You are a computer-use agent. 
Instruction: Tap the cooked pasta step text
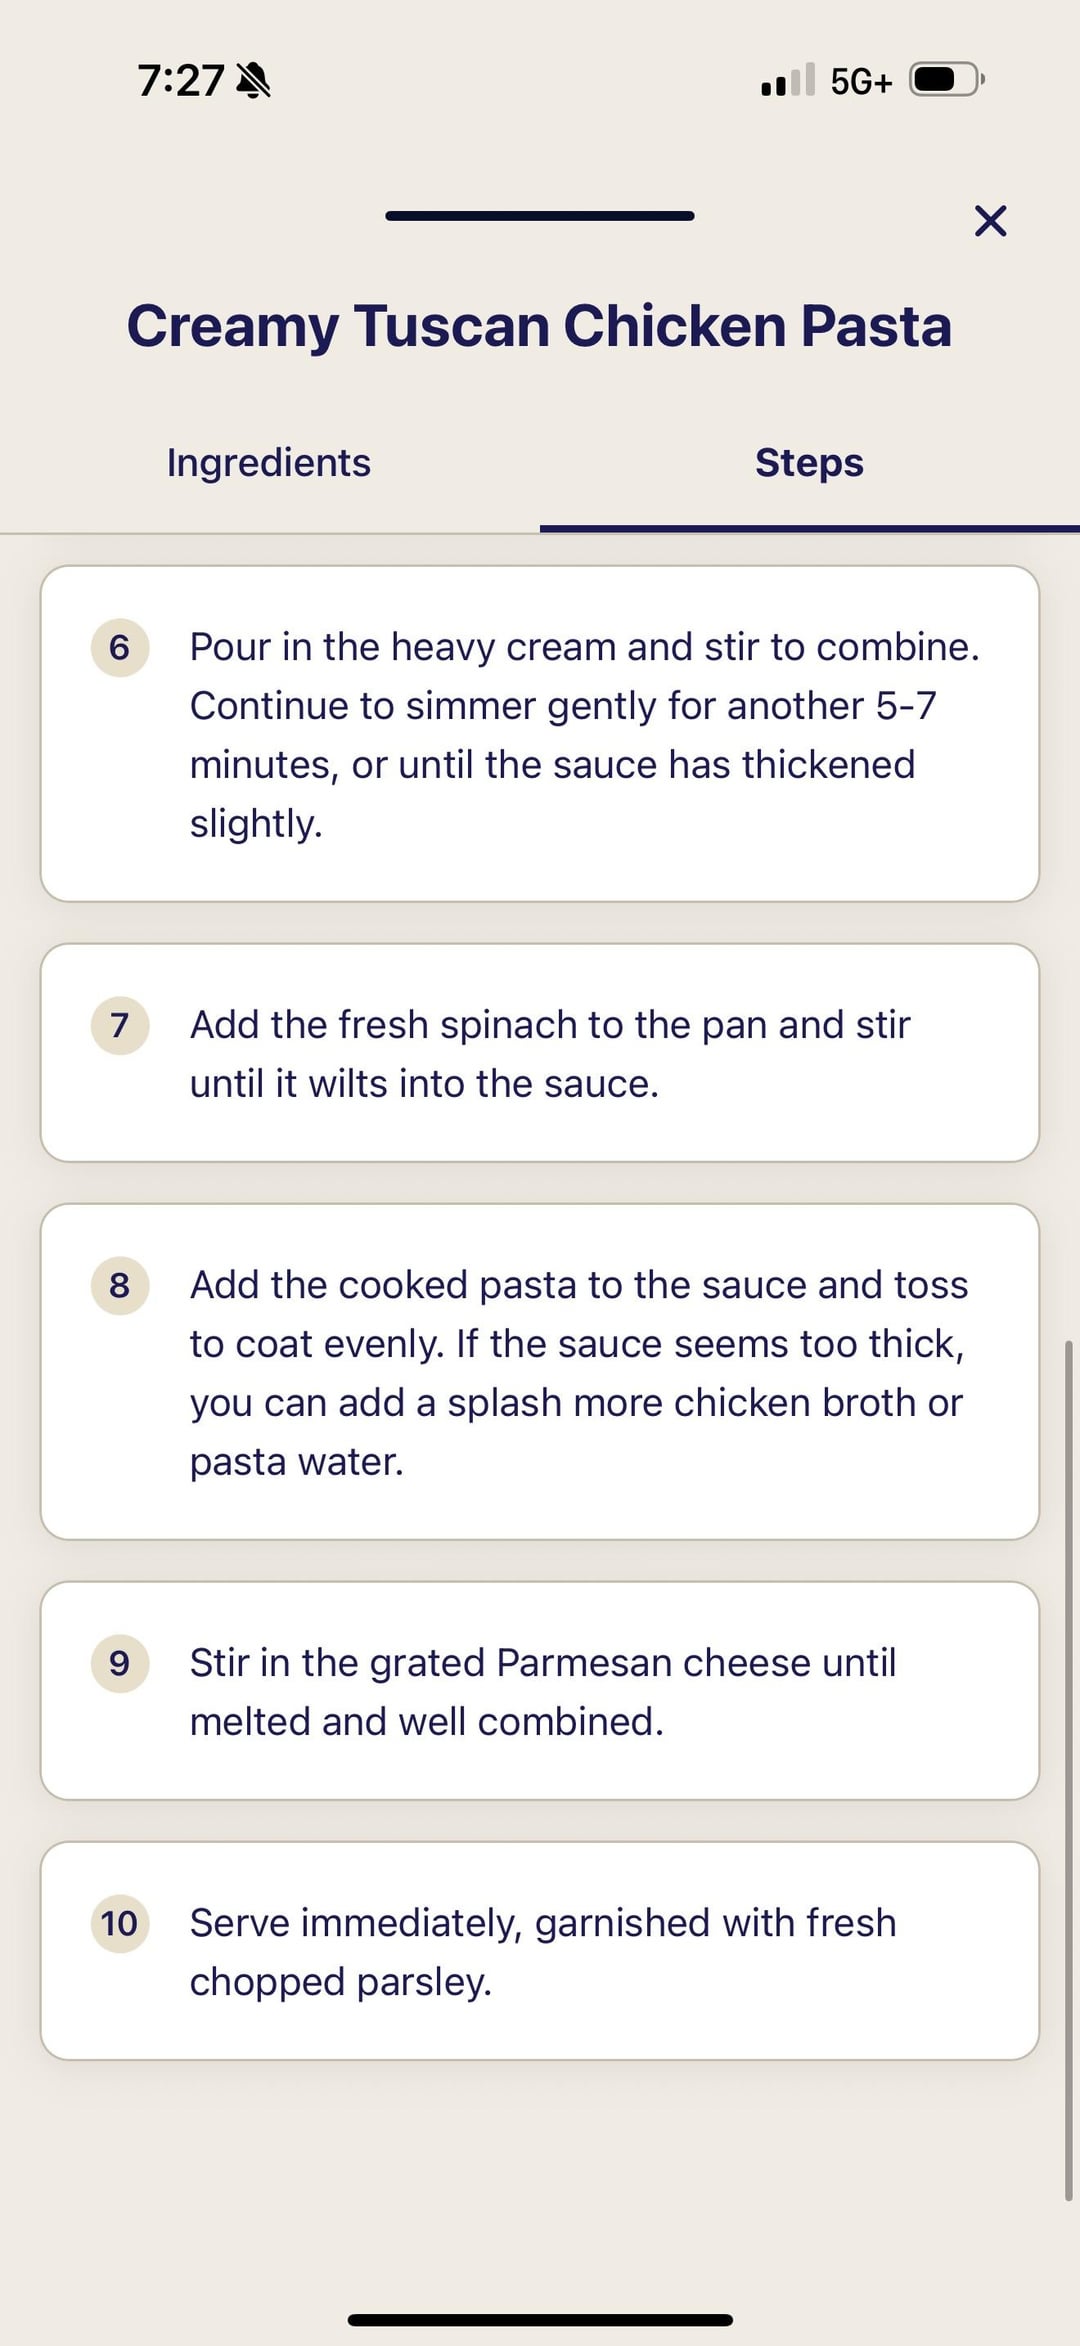coord(578,1373)
